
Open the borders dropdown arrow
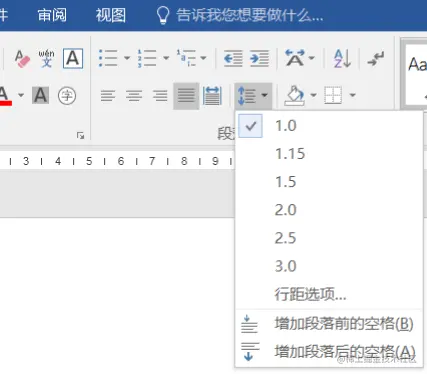pyautogui.click(x=353, y=96)
